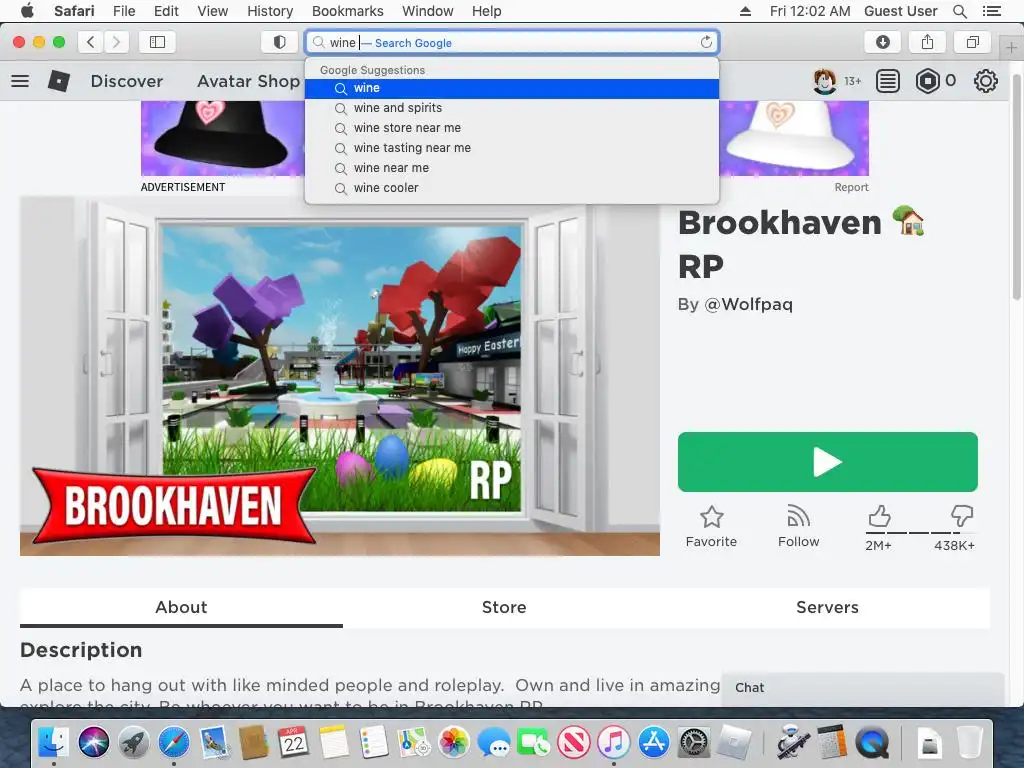Report the advertisement
Screen dimensions: 1024x768
[852, 187]
